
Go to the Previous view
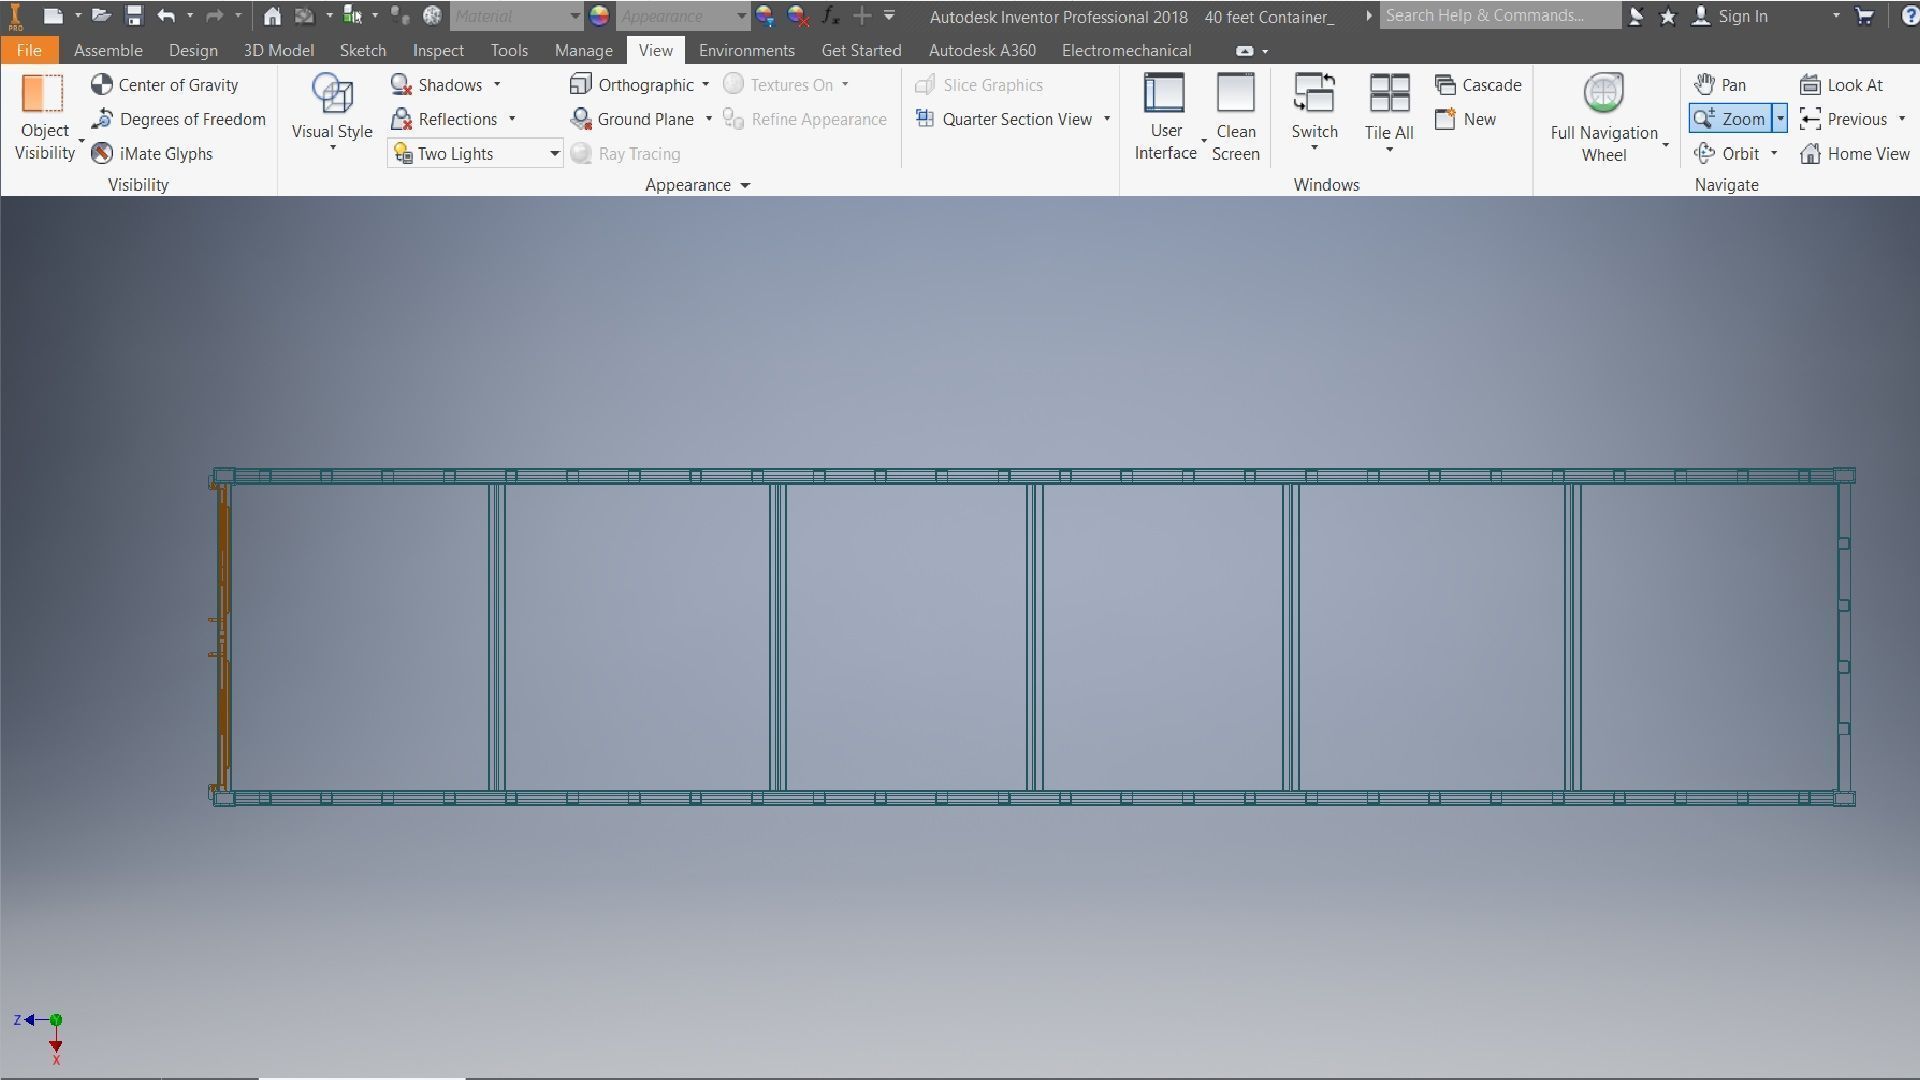(x=1843, y=119)
